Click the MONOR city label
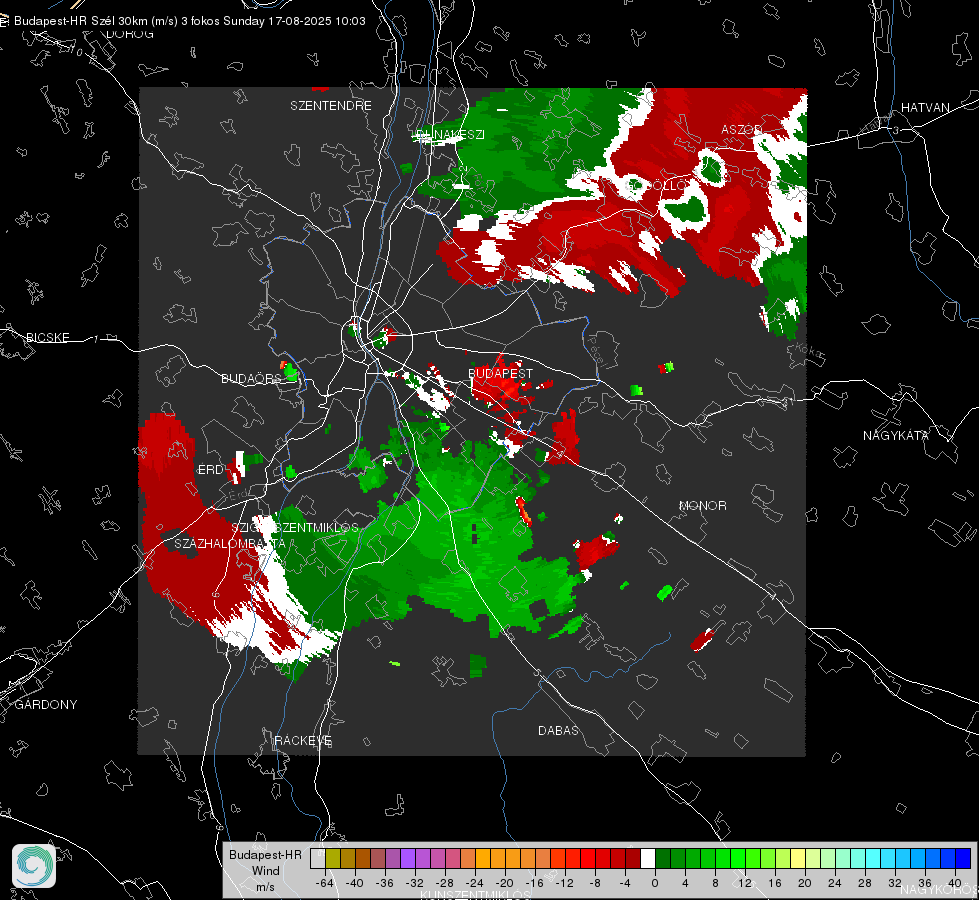 coord(702,505)
